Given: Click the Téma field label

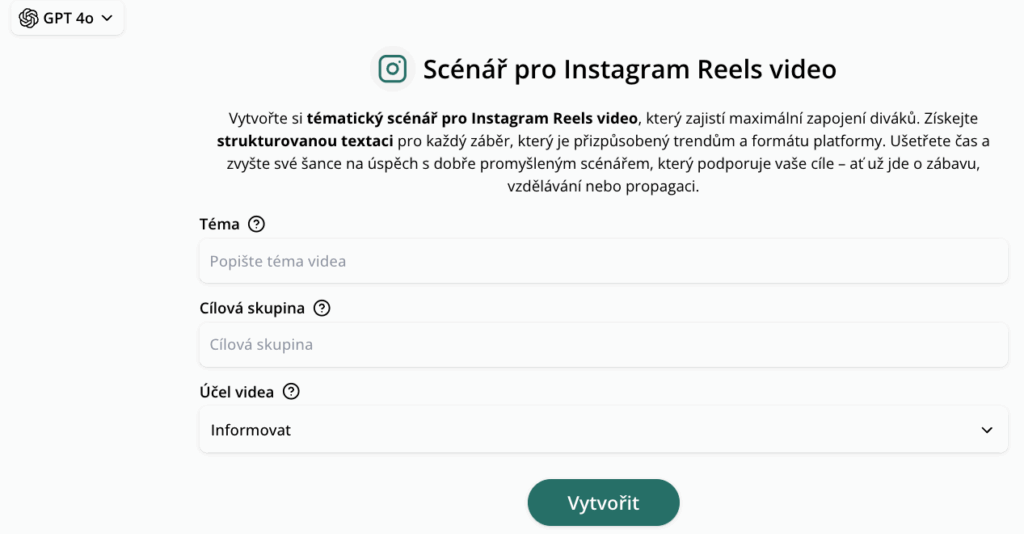Looking at the screenshot, I should point(219,224).
